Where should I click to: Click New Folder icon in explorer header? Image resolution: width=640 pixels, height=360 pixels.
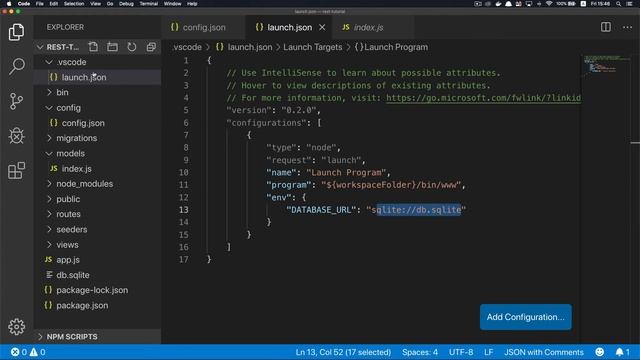[112, 47]
